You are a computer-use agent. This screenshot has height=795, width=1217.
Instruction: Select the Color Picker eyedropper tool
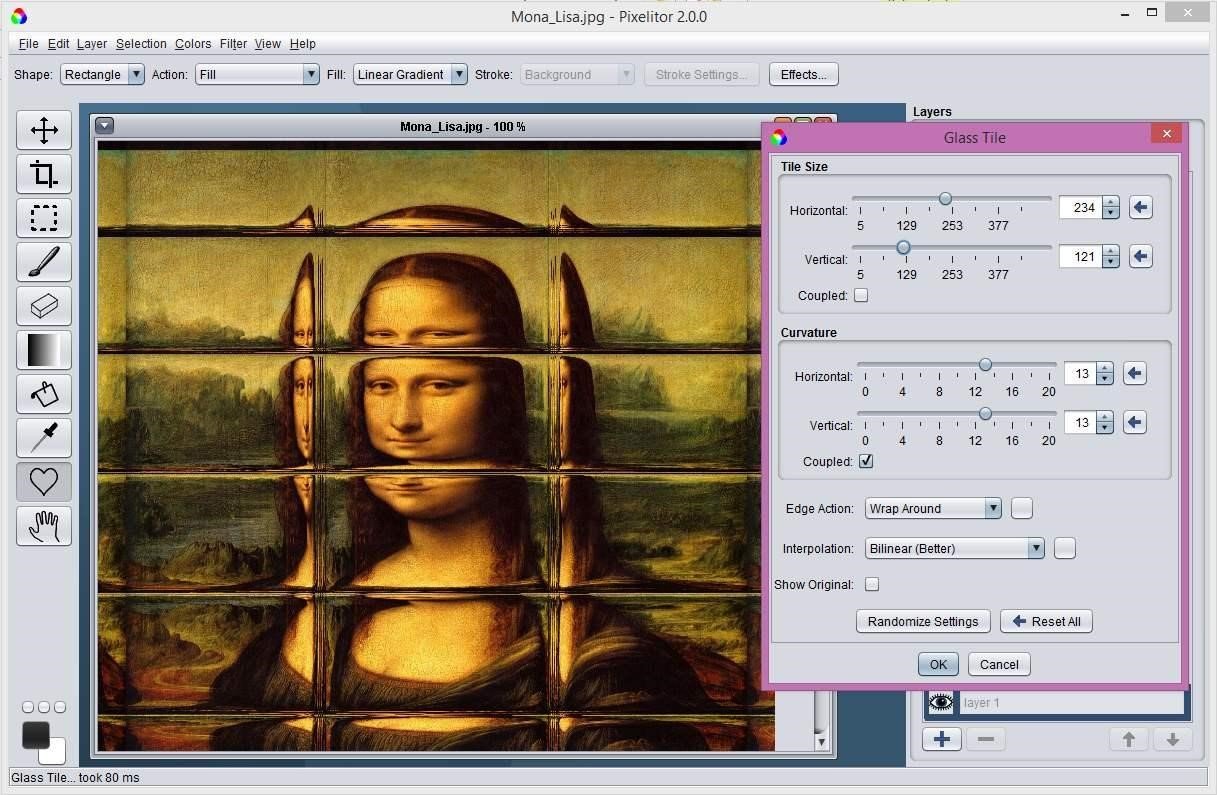pos(44,438)
